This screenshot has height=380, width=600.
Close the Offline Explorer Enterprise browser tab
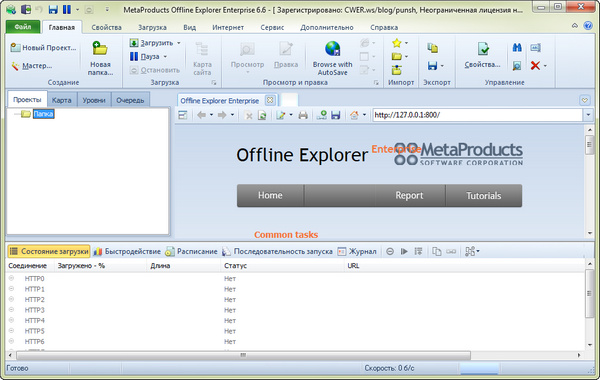click(x=270, y=100)
